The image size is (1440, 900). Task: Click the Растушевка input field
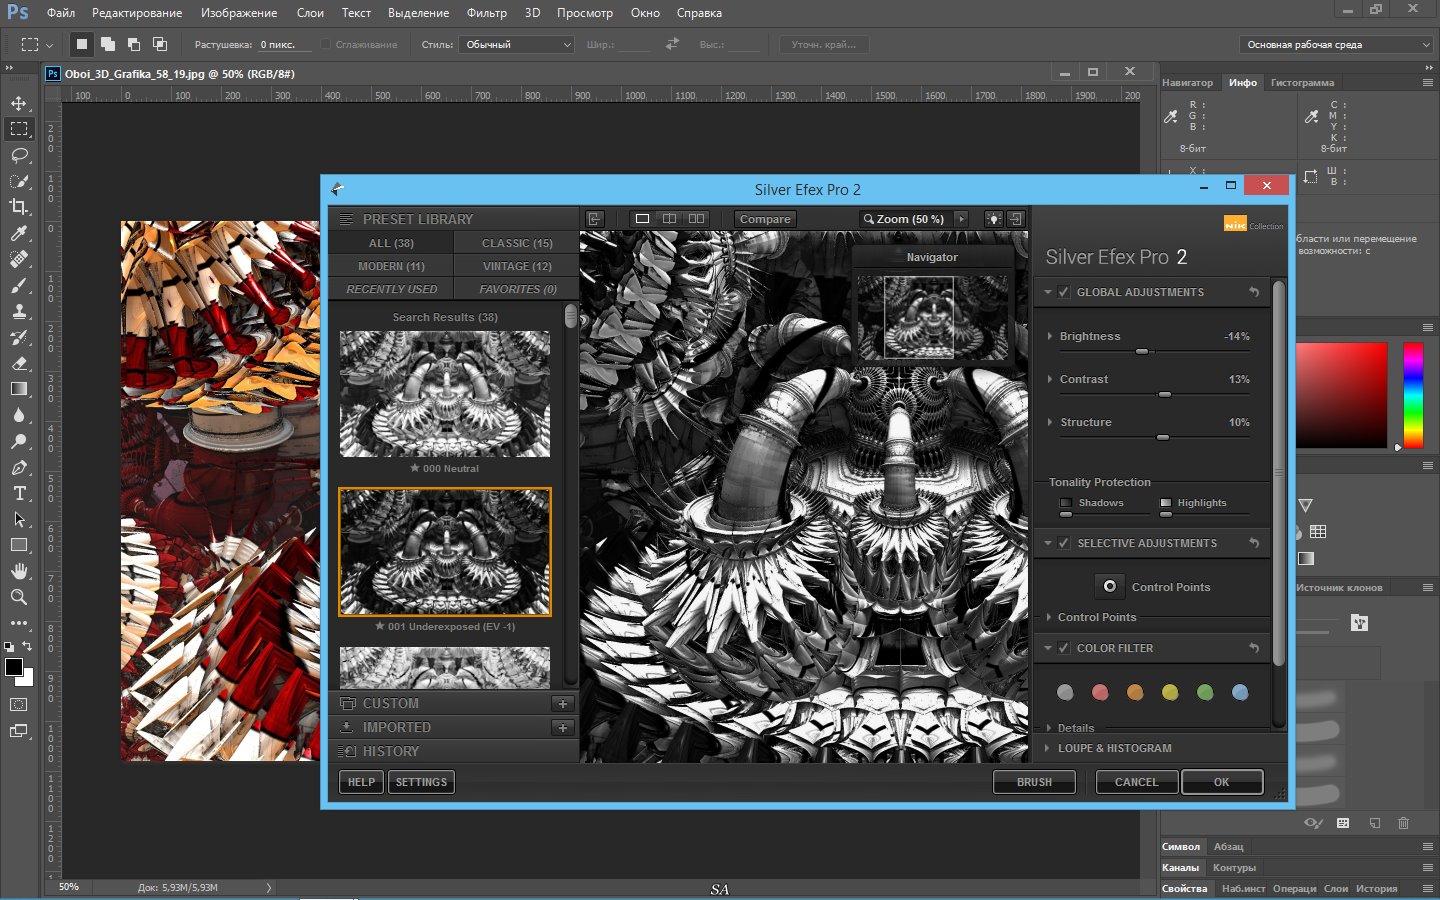[285, 44]
